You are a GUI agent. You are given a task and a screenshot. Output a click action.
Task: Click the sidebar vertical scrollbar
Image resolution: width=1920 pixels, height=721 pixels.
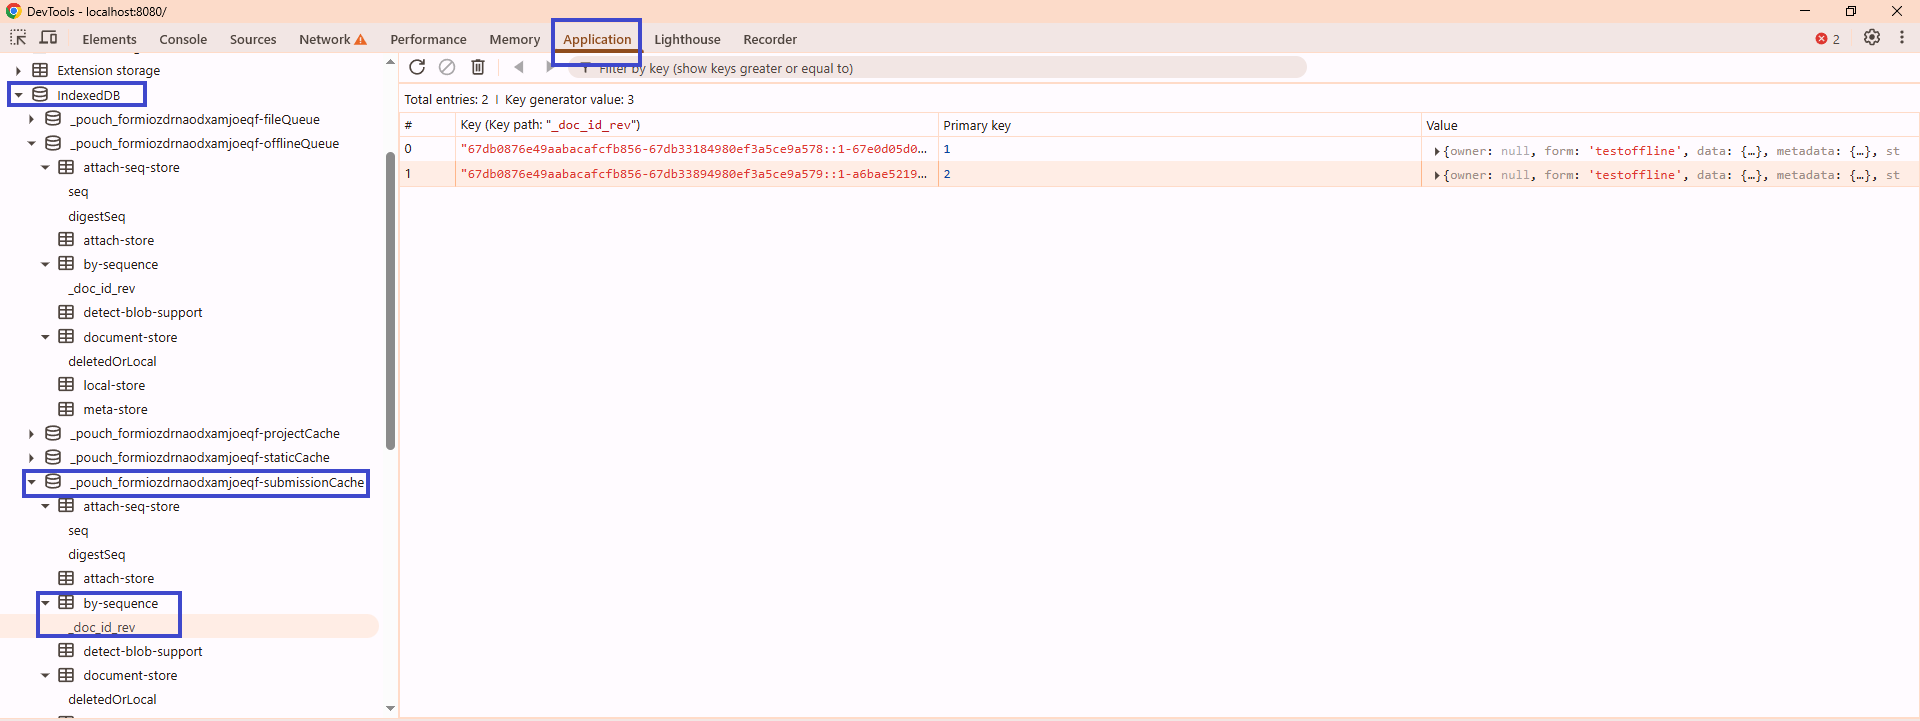(390, 300)
